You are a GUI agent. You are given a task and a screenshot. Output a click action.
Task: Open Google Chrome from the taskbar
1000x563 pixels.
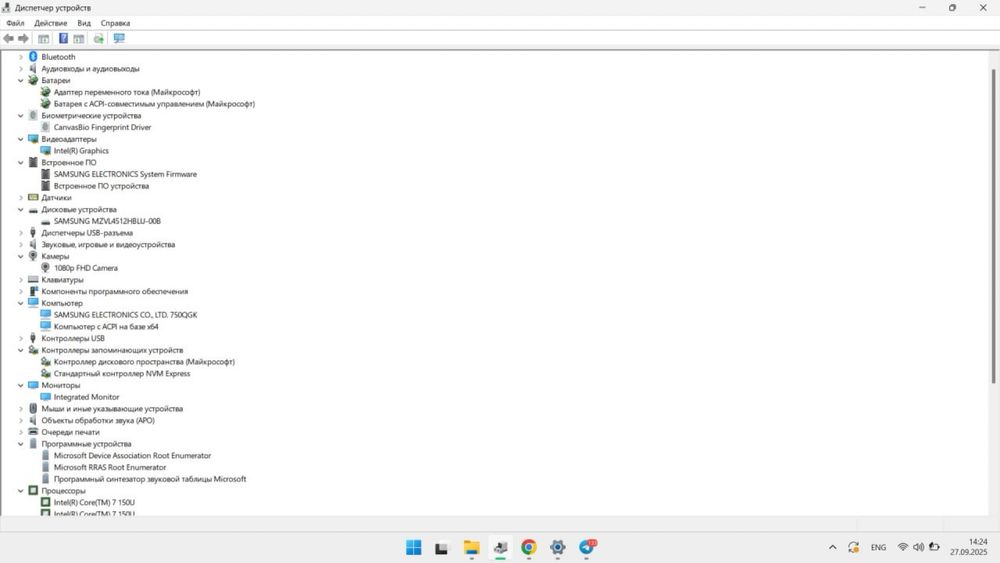coord(529,547)
